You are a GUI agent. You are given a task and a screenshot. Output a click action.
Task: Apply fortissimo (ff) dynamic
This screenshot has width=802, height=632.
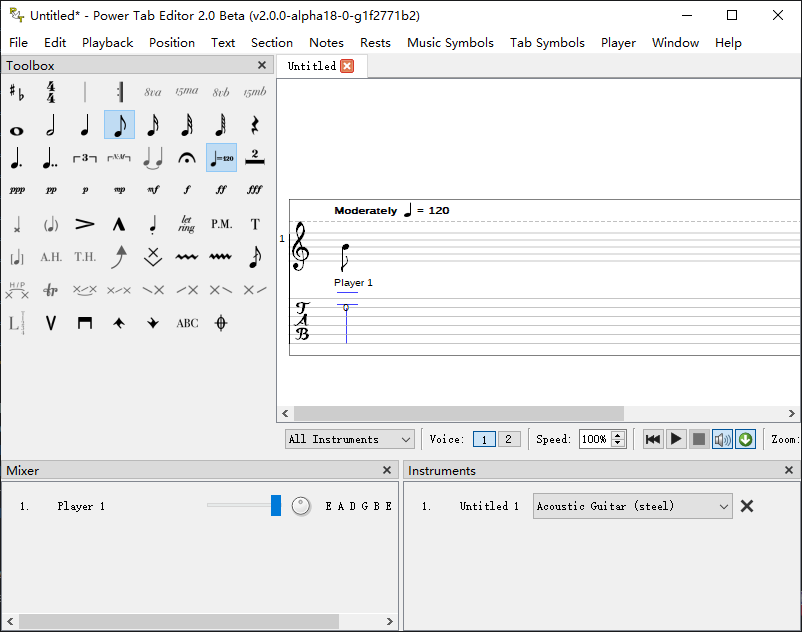221,190
